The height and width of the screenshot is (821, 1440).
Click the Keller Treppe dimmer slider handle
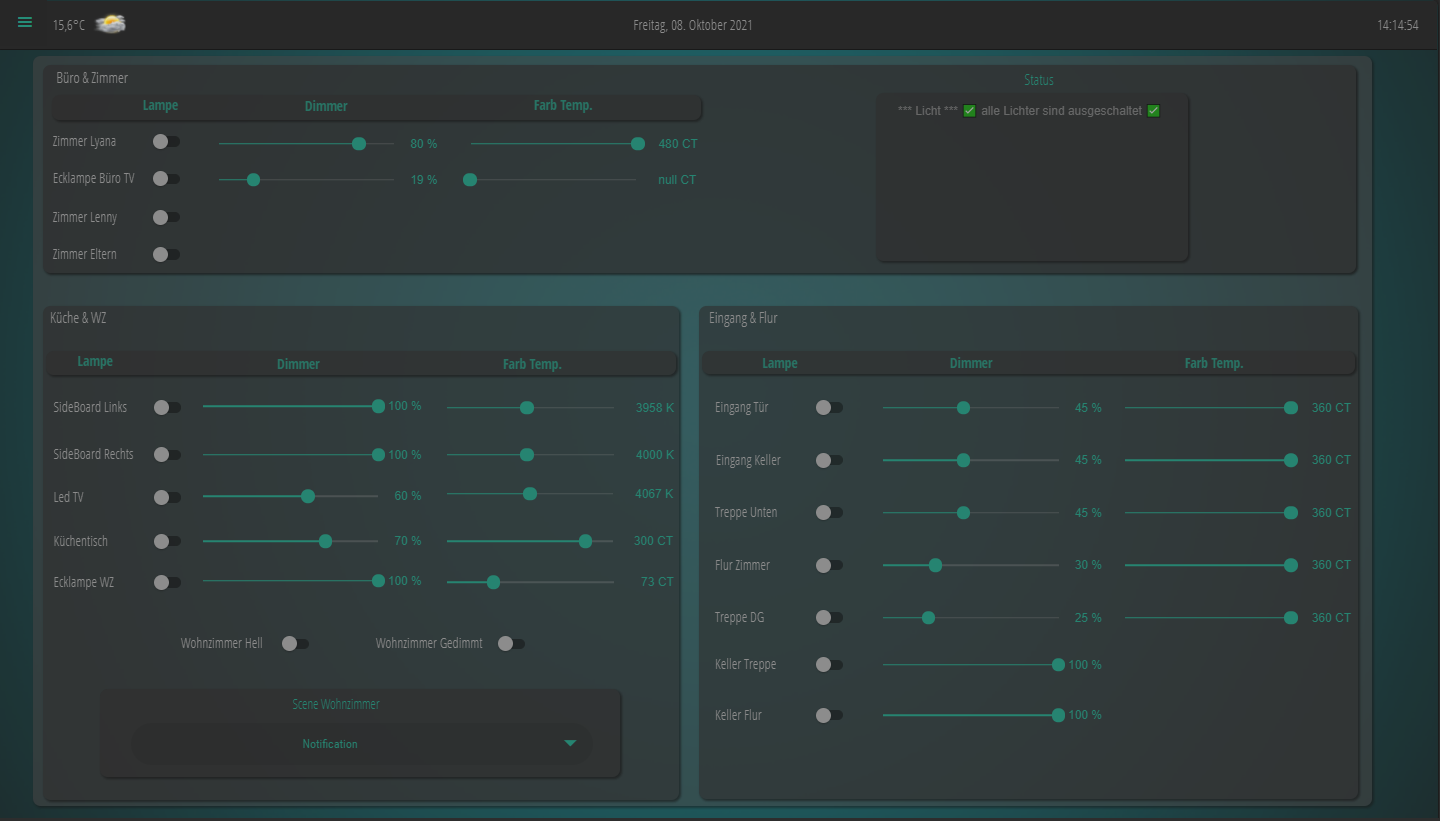(x=1058, y=664)
